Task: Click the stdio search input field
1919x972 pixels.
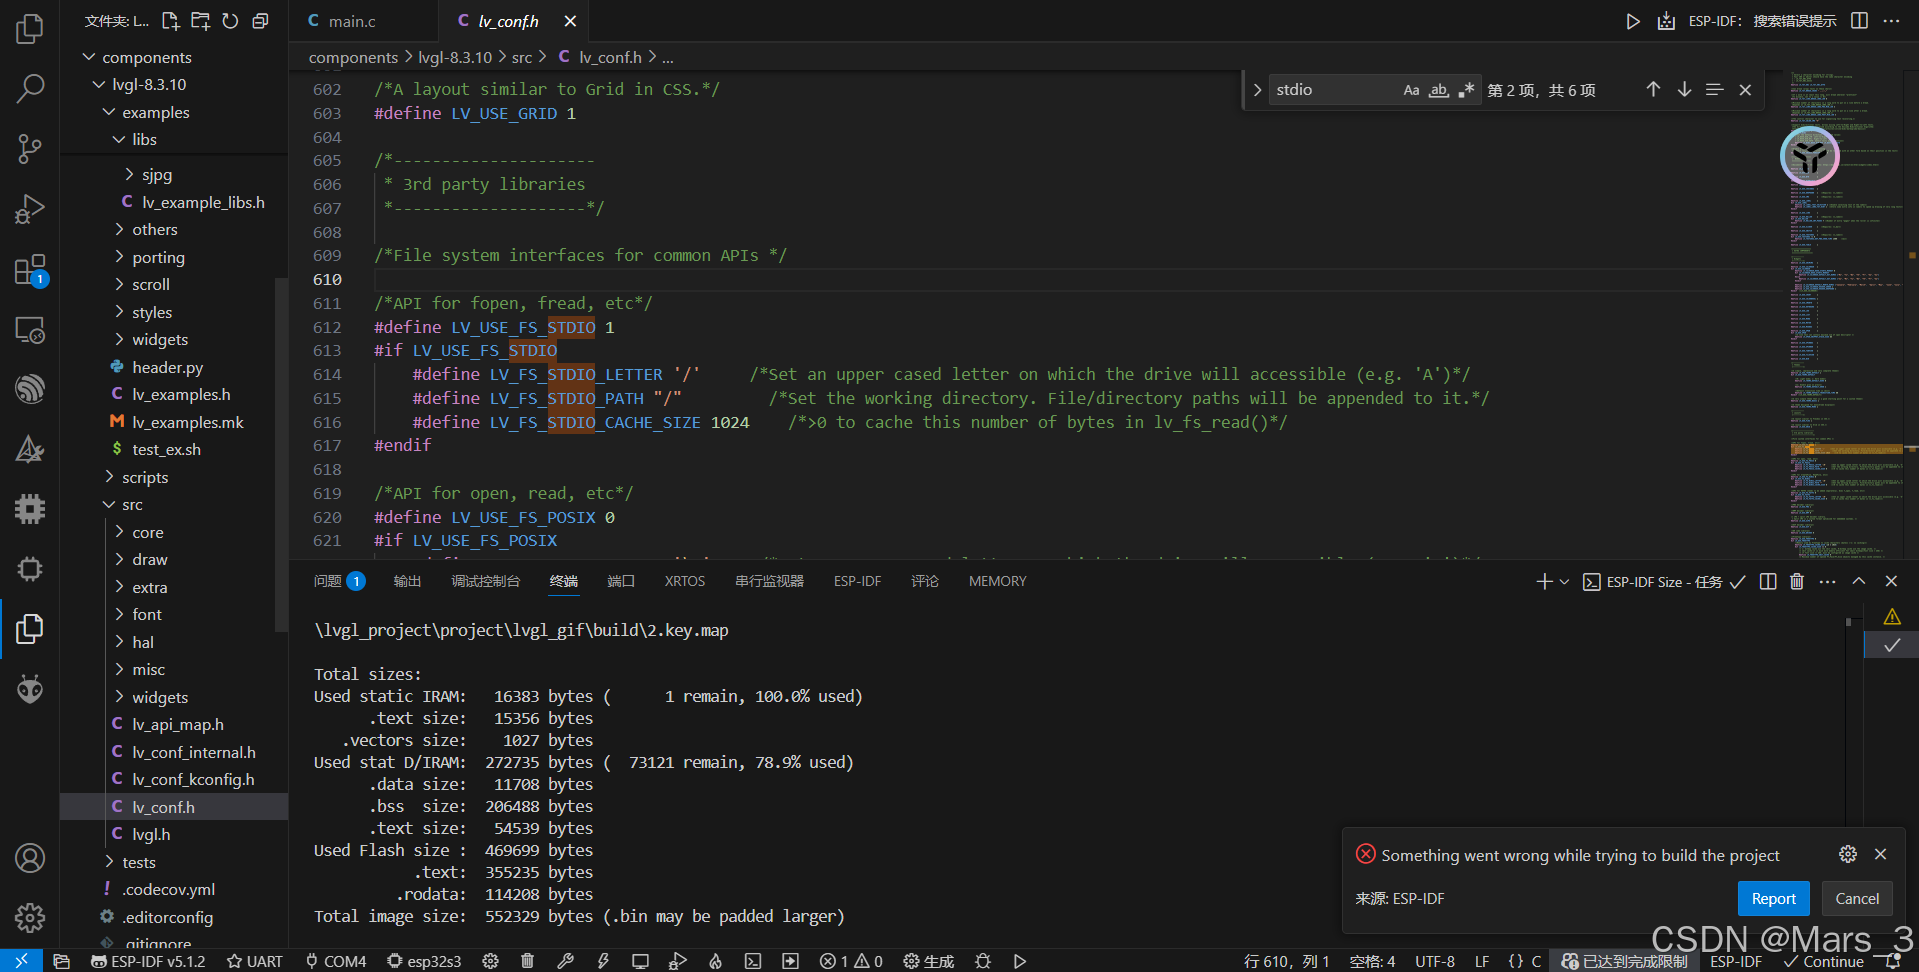Action: 1334,90
